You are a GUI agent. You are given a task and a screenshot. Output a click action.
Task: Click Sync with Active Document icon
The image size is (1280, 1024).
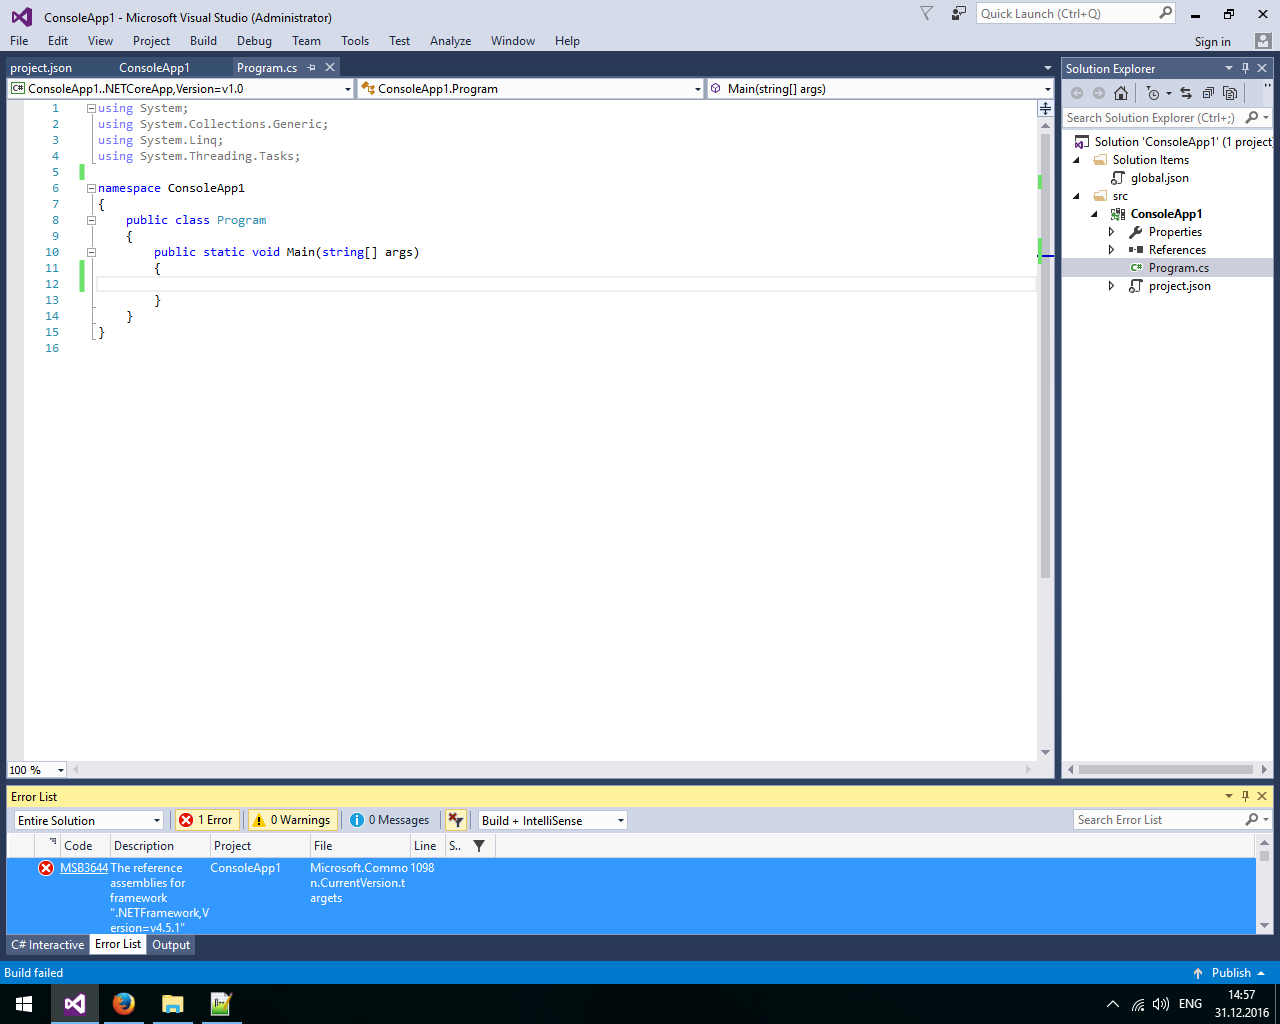click(1186, 93)
